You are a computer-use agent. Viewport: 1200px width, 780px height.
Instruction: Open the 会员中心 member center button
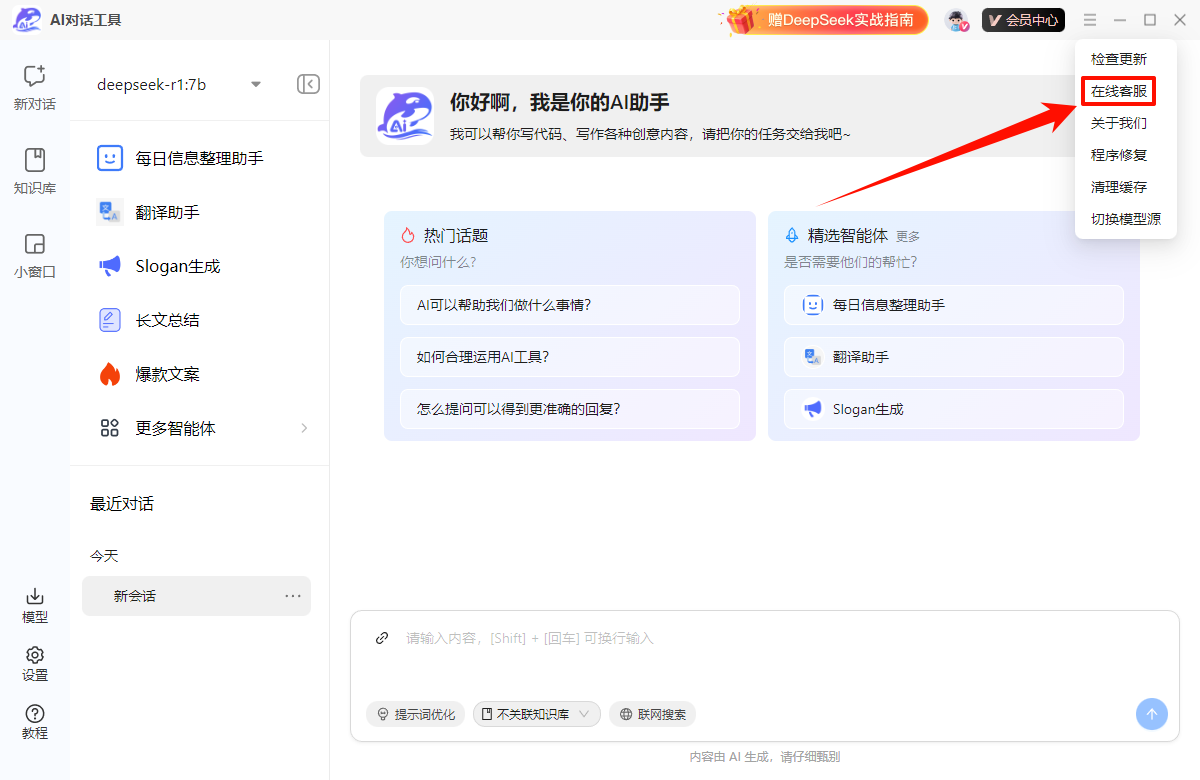tap(1023, 20)
